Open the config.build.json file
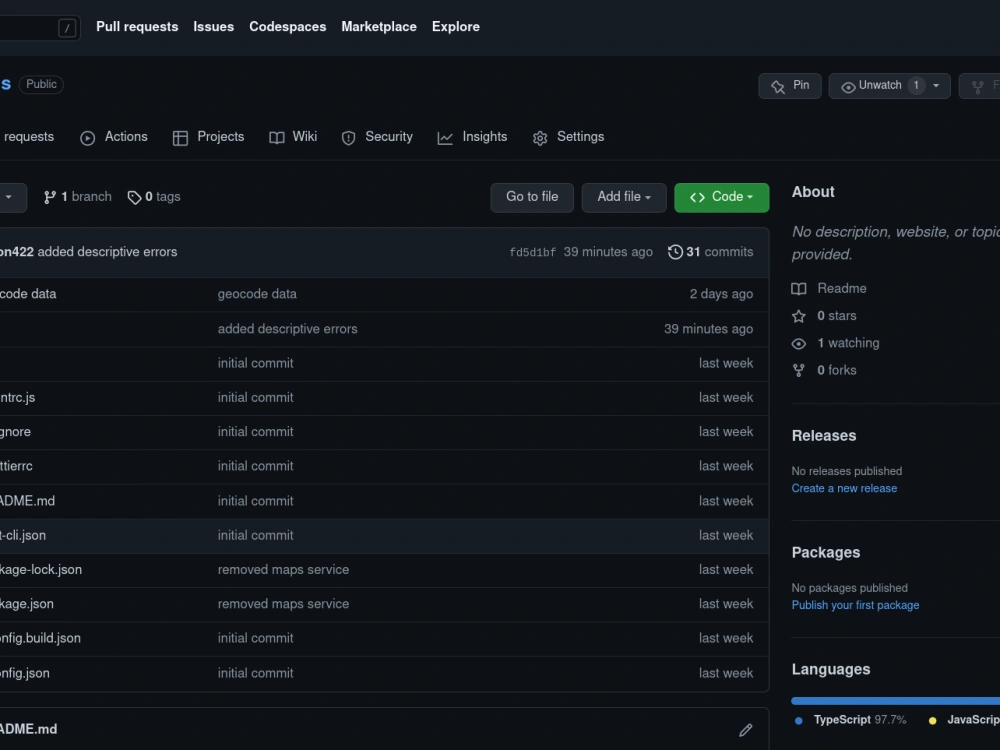1000x750 pixels. pyautogui.click(x=40, y=638)
